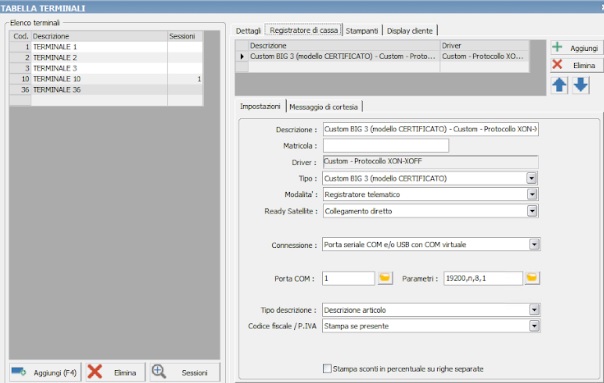Click the Driver column header
This screenshot has height=383, width=604.
point(484,45)
